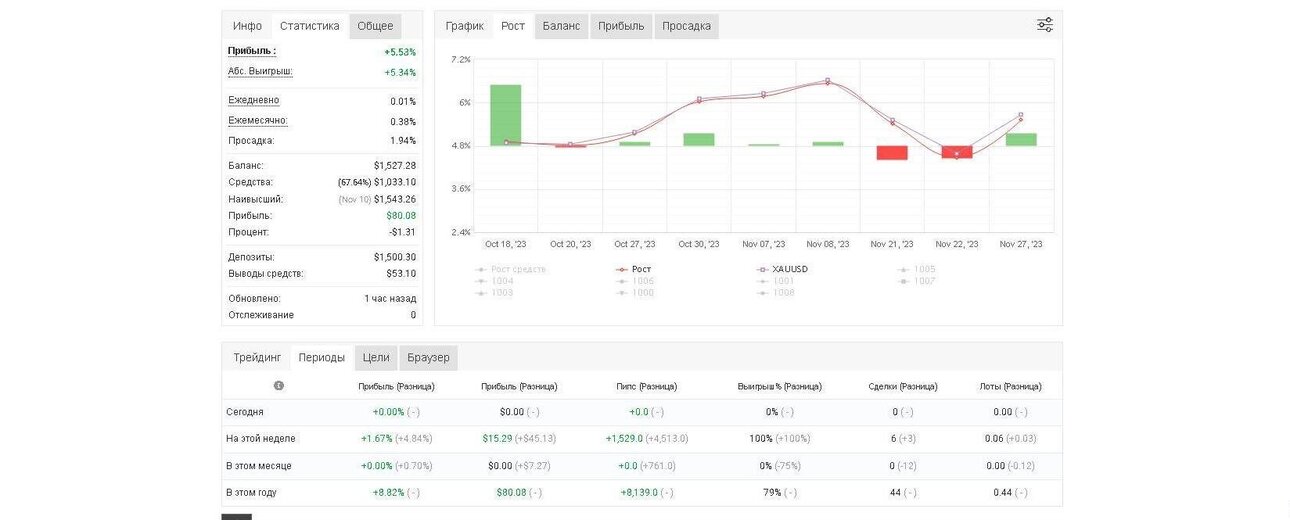
Task: Click the info icon in the periods table header
Action: tap(278, 385)
